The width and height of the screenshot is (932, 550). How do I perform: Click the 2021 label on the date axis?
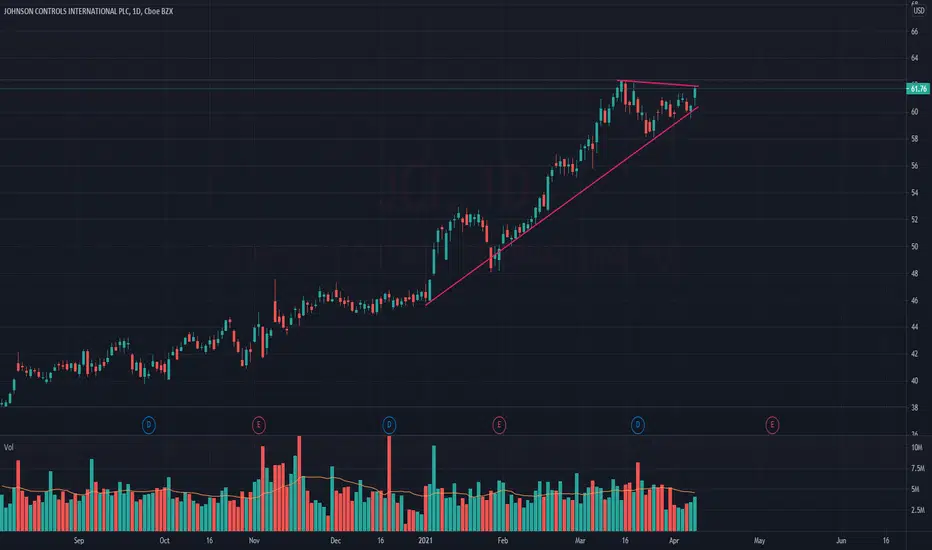tap(425, 540)
